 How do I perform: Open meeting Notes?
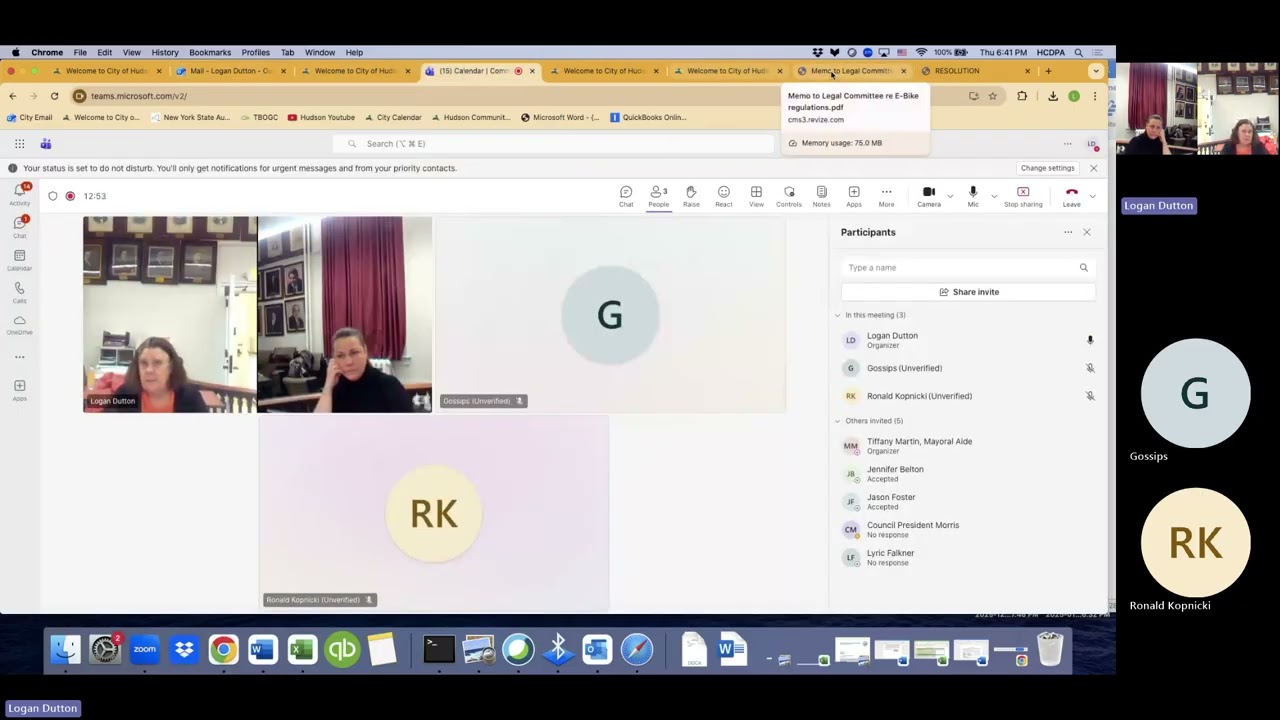pos(821,196)
